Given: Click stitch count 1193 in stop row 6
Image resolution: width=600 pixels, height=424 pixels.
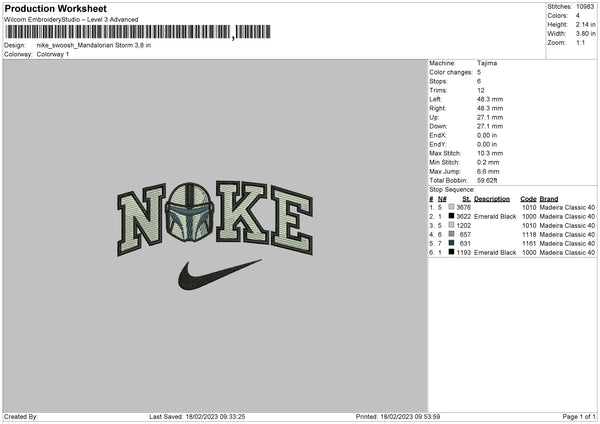Looking at the screenshot, I should (x=464, y=253).
